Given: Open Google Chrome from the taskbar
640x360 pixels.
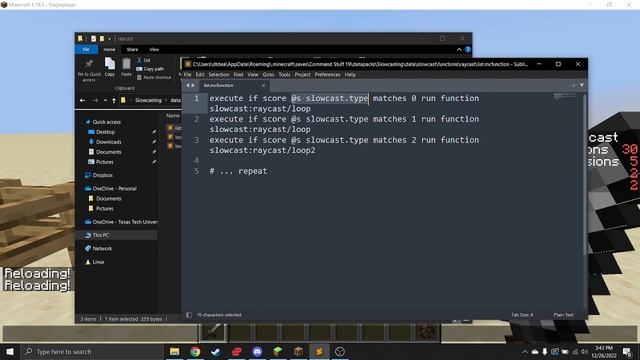Looking at the screenshot, I should [x=195, y=351].
